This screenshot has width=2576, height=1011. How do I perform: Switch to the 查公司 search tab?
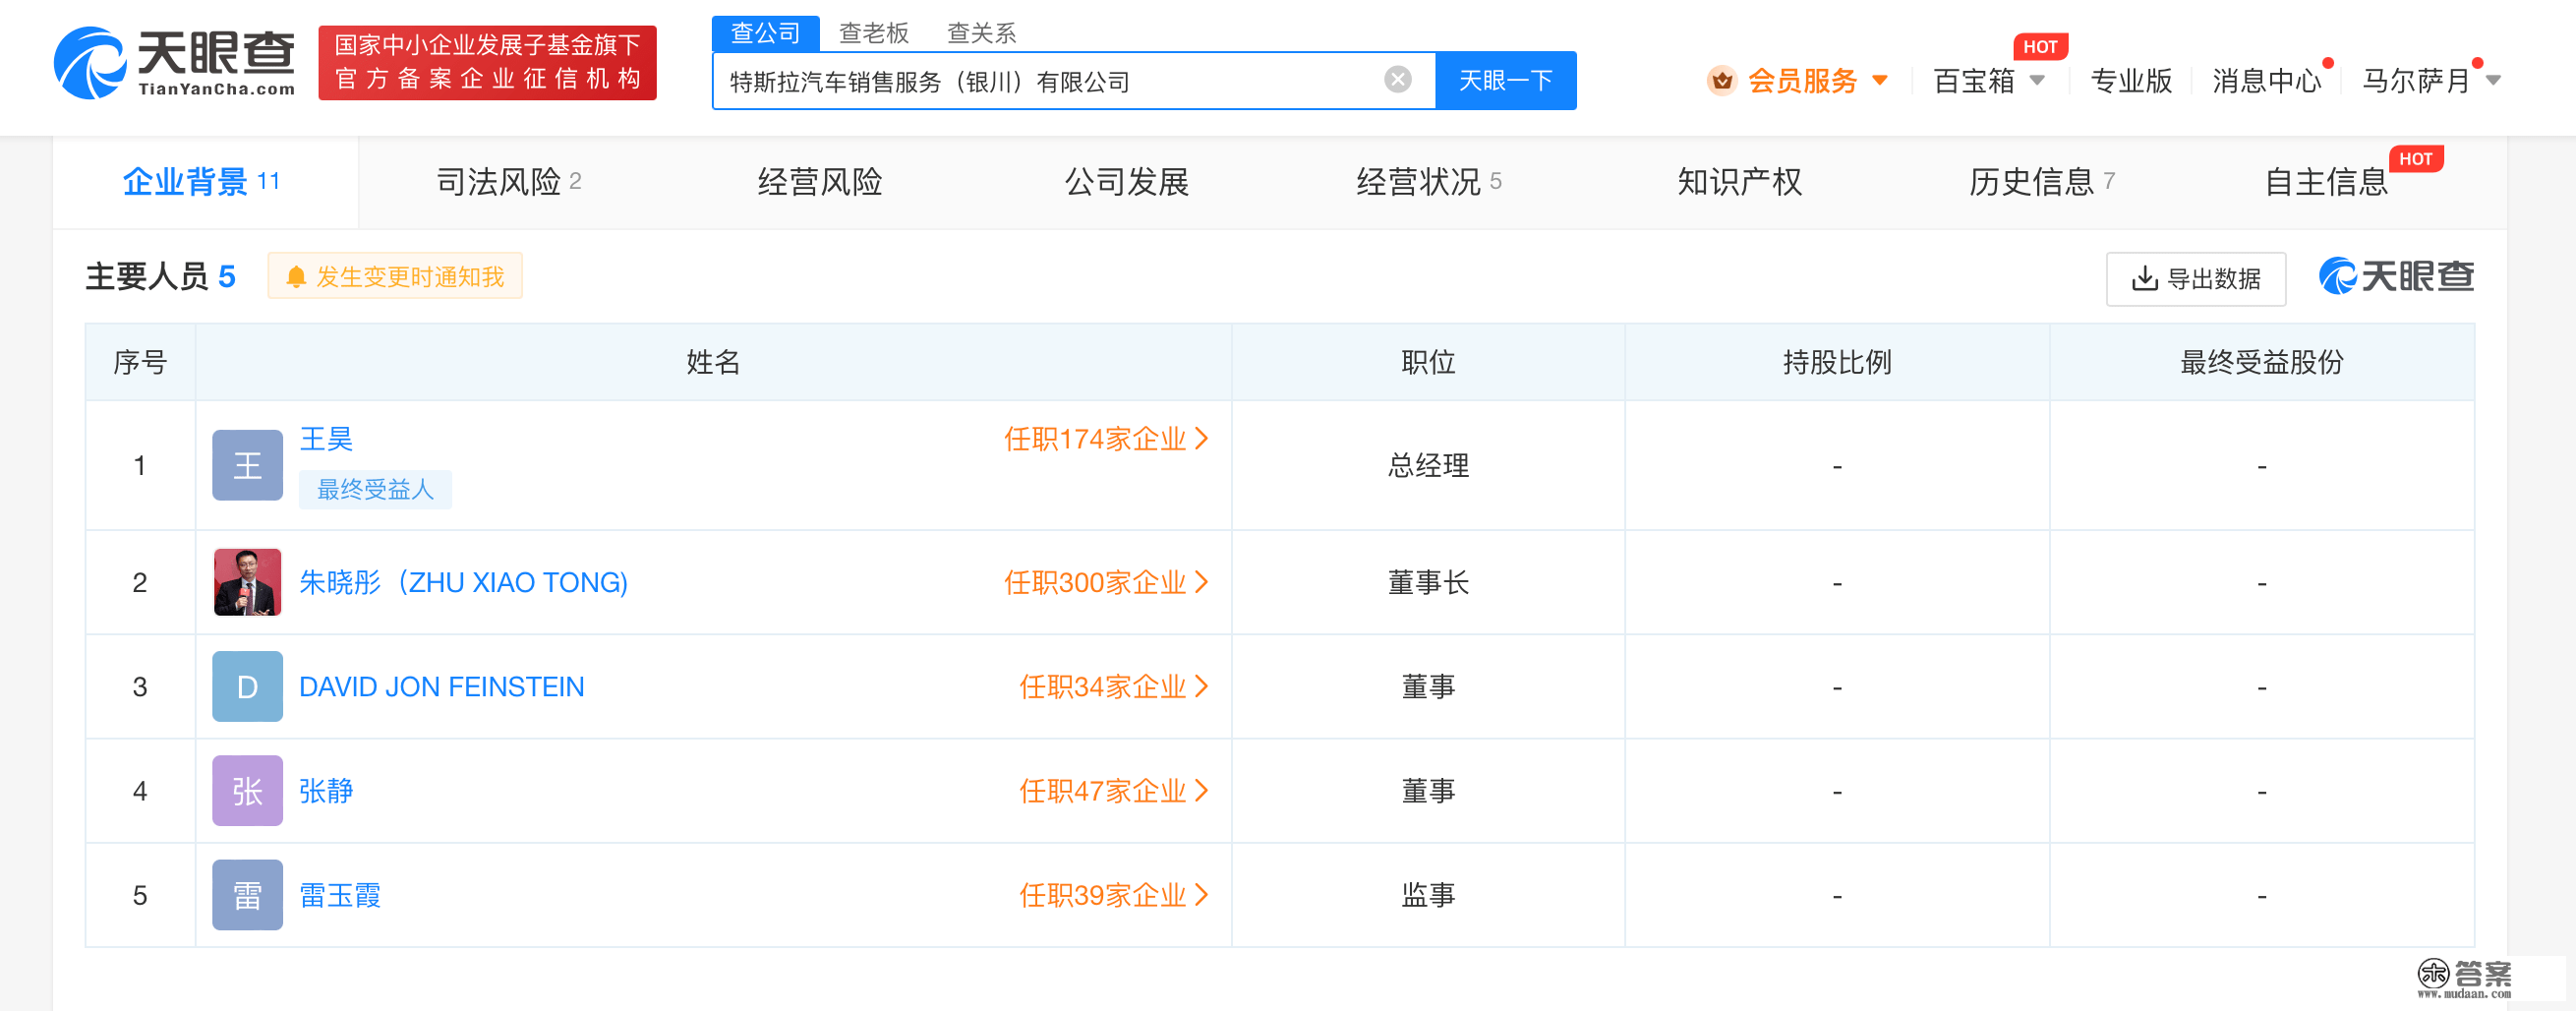(765, 33)
